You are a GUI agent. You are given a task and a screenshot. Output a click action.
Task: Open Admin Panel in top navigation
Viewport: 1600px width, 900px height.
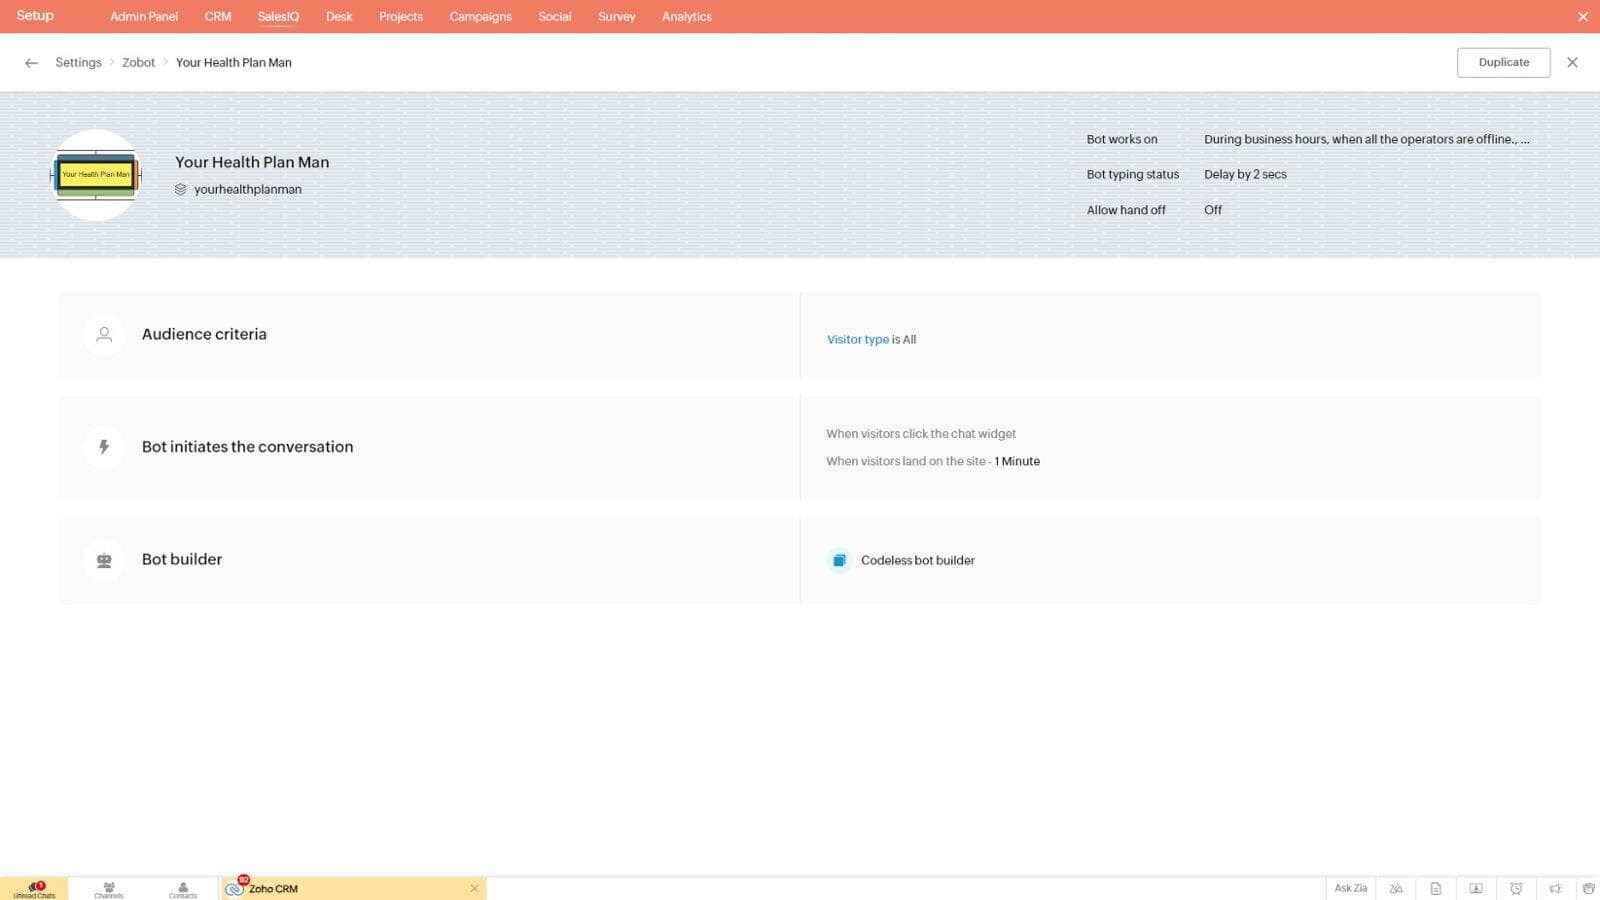144,17
